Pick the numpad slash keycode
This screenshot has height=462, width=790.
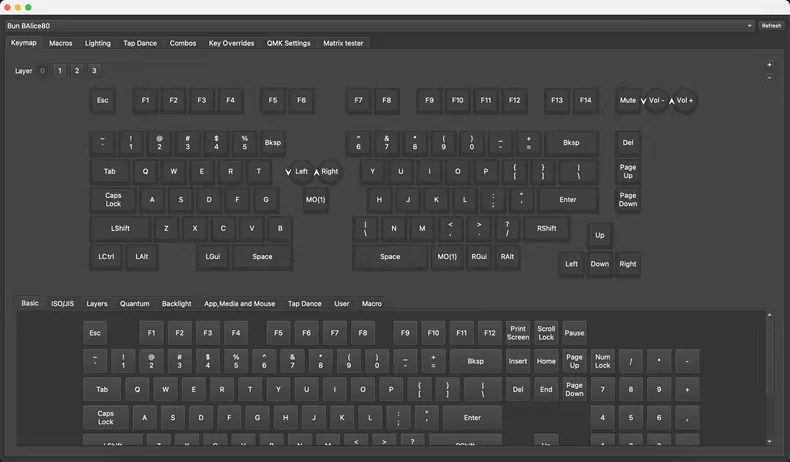[631, 361]
